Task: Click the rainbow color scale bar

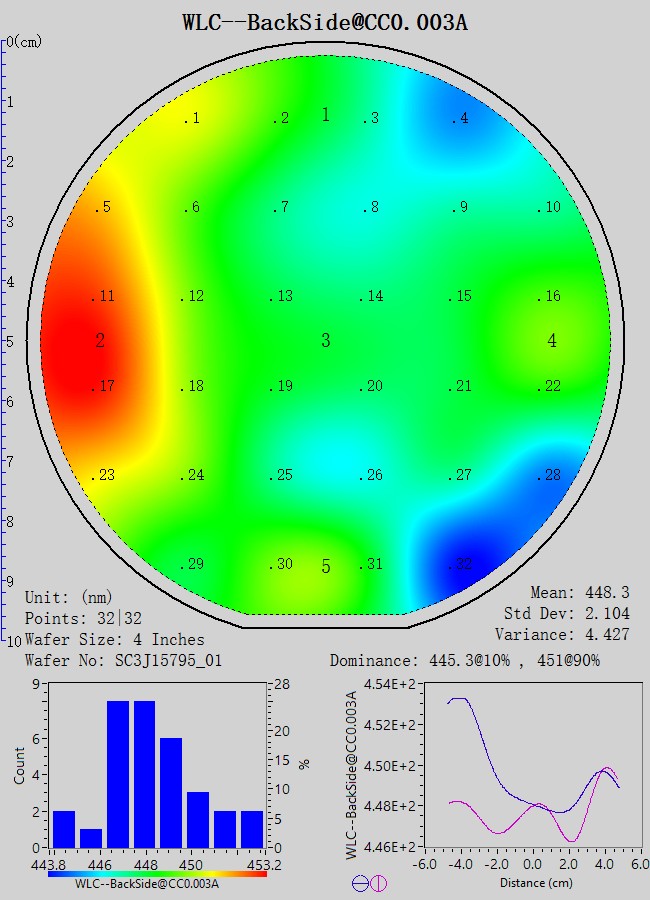Action: [x=157, y=873]
